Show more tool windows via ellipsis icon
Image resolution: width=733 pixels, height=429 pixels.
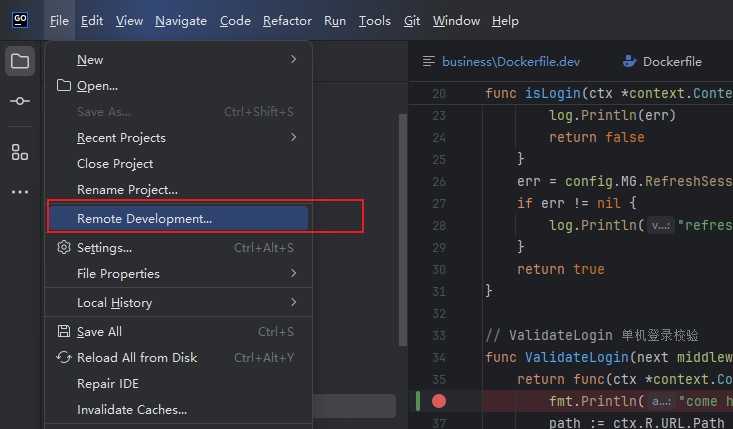pos(20,192)
